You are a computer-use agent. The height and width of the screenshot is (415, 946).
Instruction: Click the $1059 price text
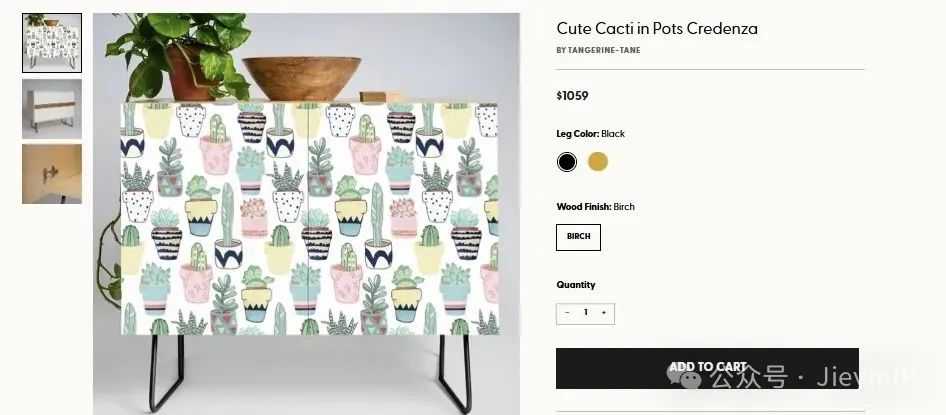(x=572, y=96)
